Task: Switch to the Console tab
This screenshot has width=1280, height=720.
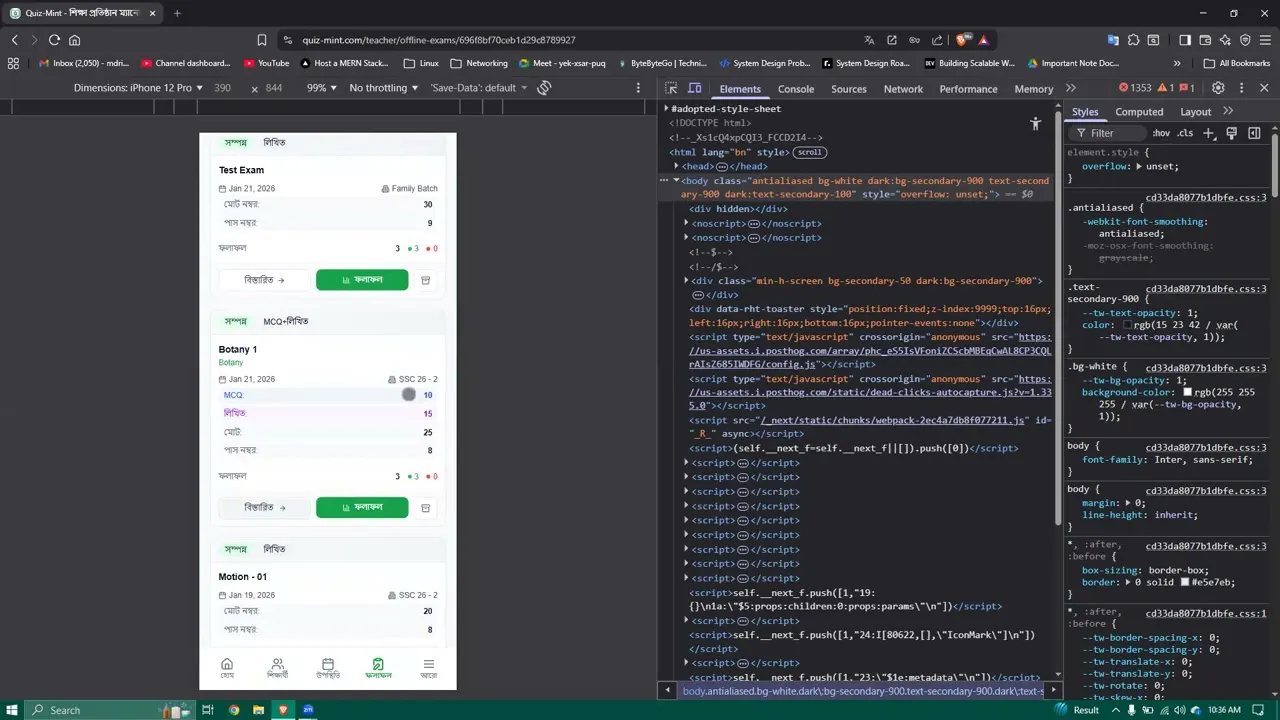Action: point(796,89)
